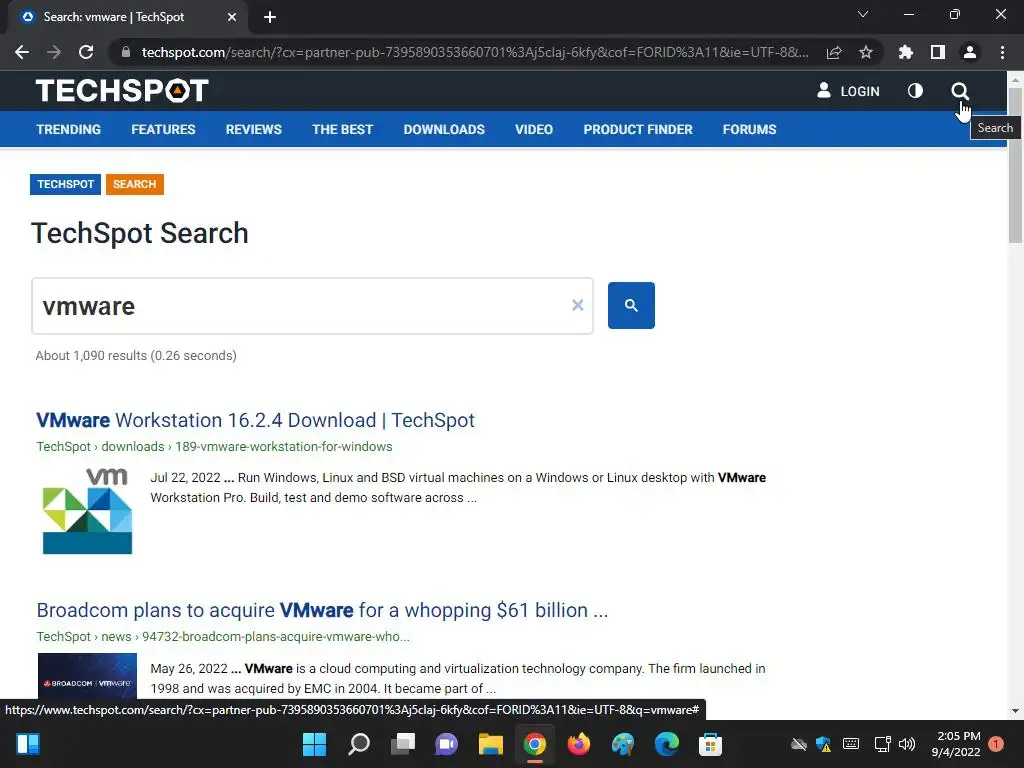Open the Teams Chat taskbar icon
The image size is (1024, 768).
pos(447,744)
